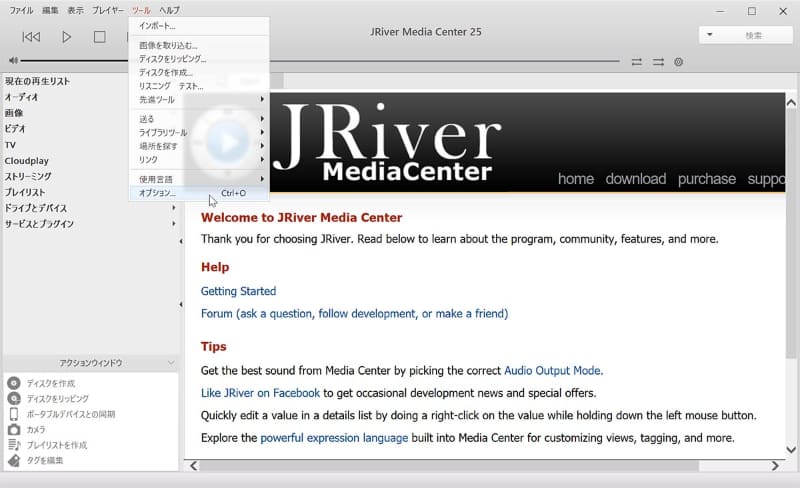Open the 先進ツール submenu

pos(199,100)
